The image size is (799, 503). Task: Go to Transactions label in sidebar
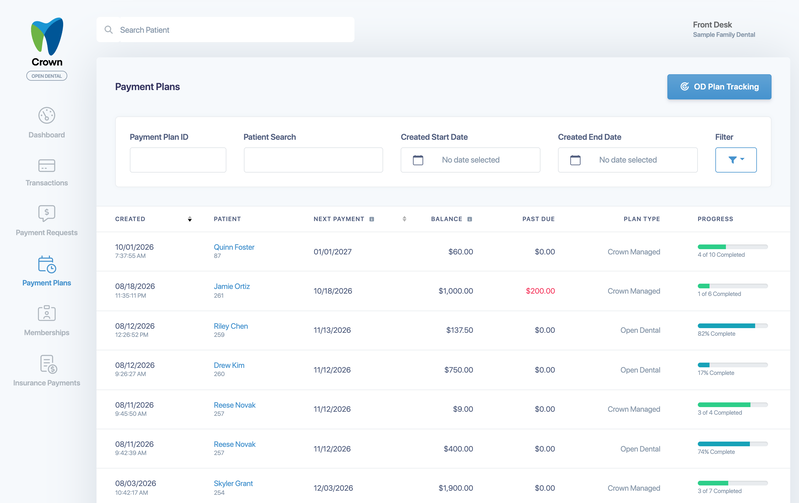[46, 183]
